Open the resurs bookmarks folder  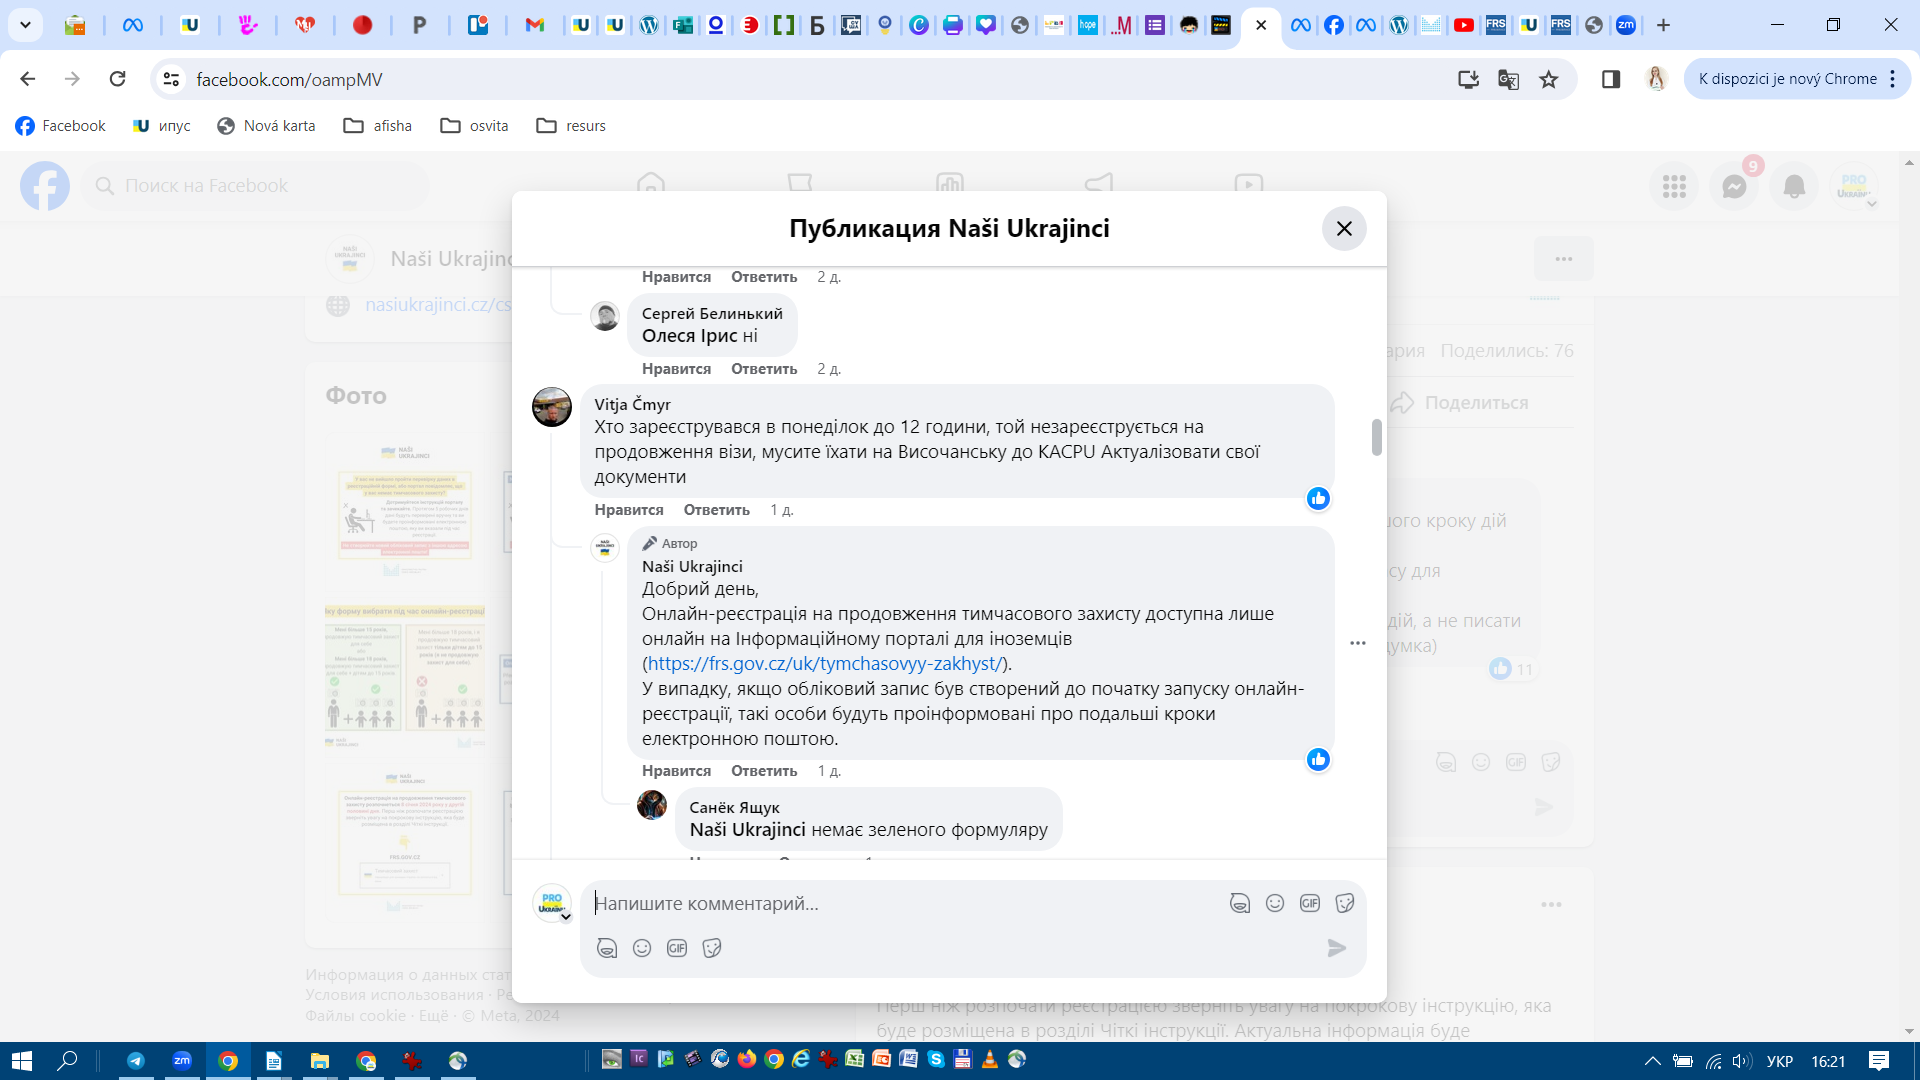571,126
